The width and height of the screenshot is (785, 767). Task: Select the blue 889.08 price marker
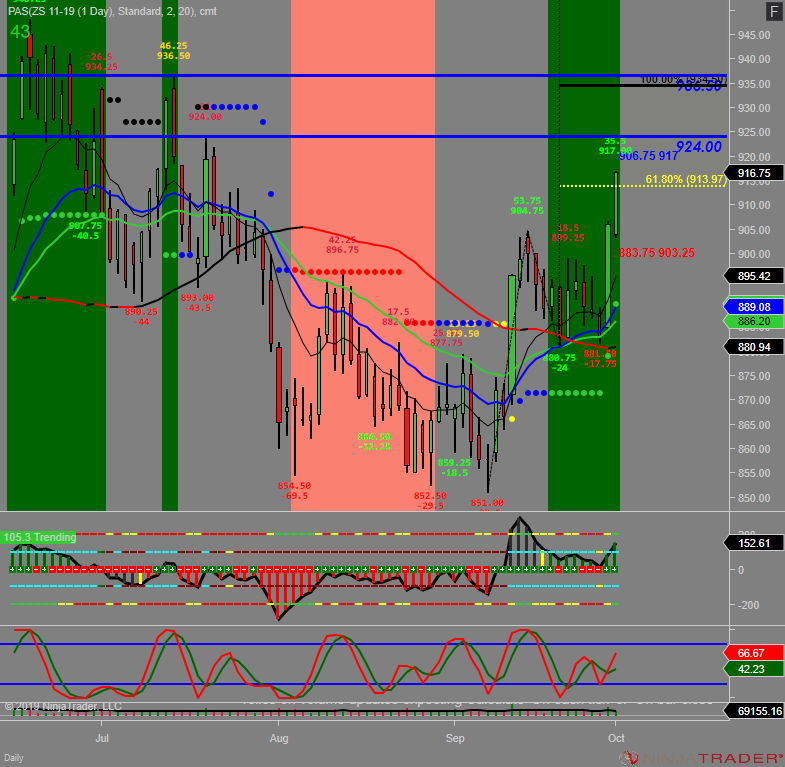click(753, 307)
